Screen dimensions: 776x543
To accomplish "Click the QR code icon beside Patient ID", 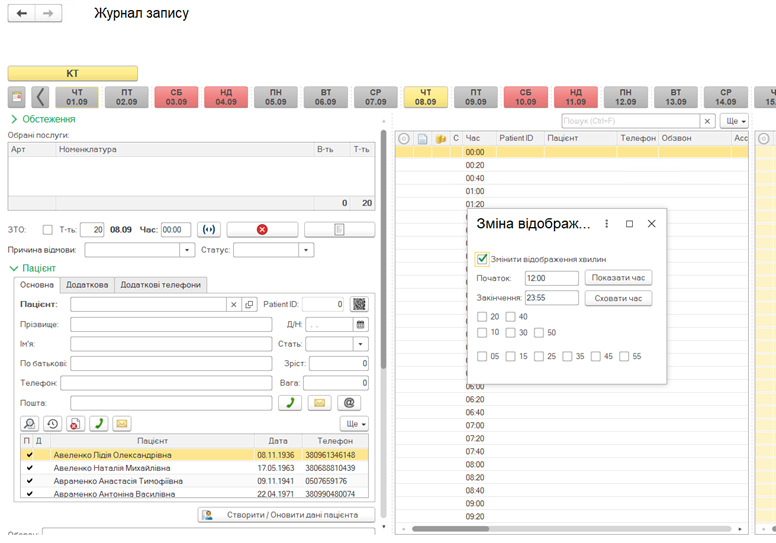I will (x=360, y=304).
